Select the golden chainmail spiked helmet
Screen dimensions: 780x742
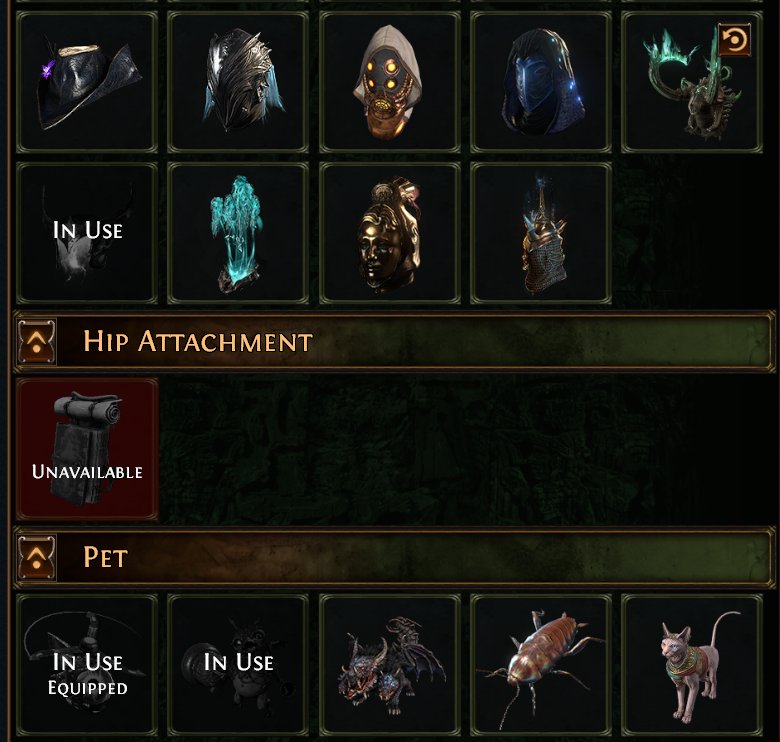541,233
